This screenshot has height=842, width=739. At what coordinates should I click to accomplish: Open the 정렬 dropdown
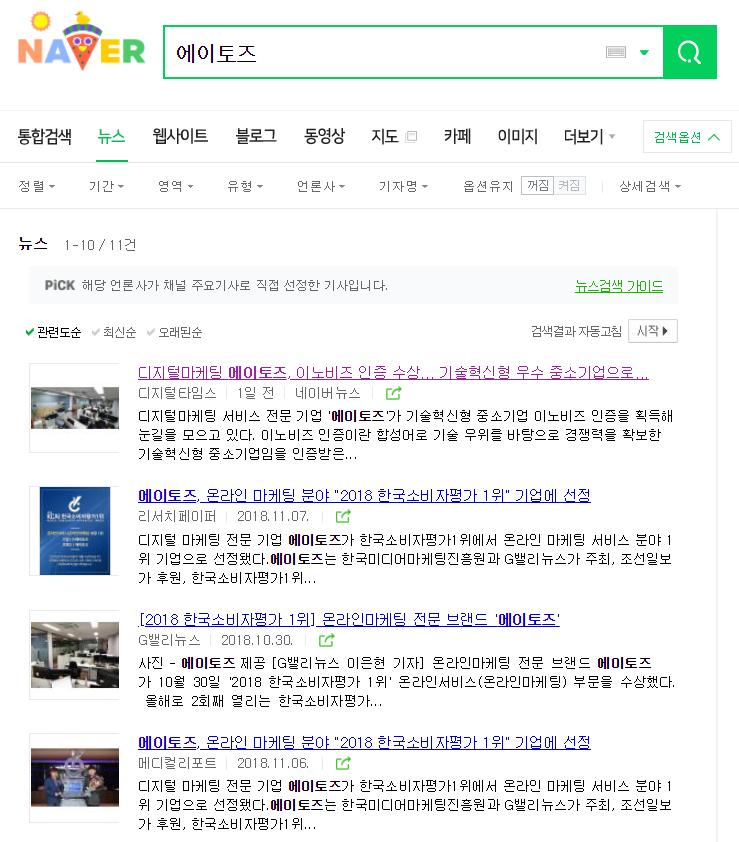point(37,186)
